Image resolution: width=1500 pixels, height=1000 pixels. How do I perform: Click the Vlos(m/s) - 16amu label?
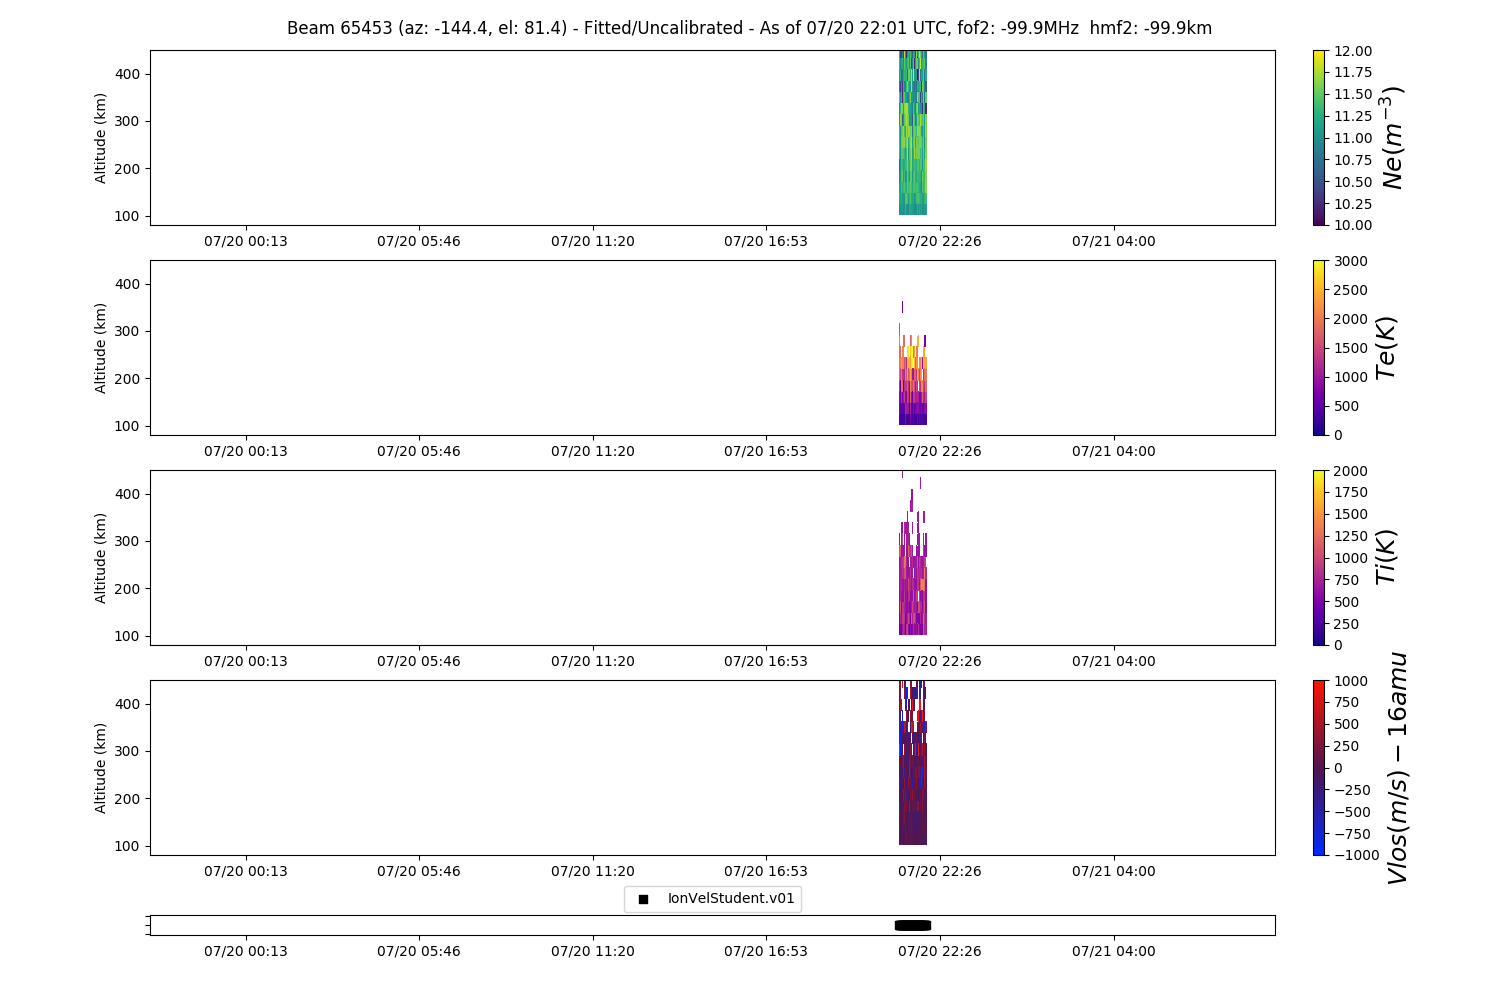(x=1397, y=768)
